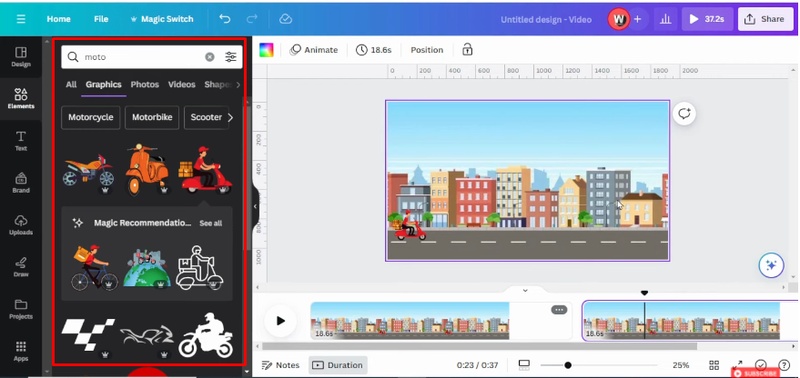Open the Apps sidebar tab

click(21, 351)
